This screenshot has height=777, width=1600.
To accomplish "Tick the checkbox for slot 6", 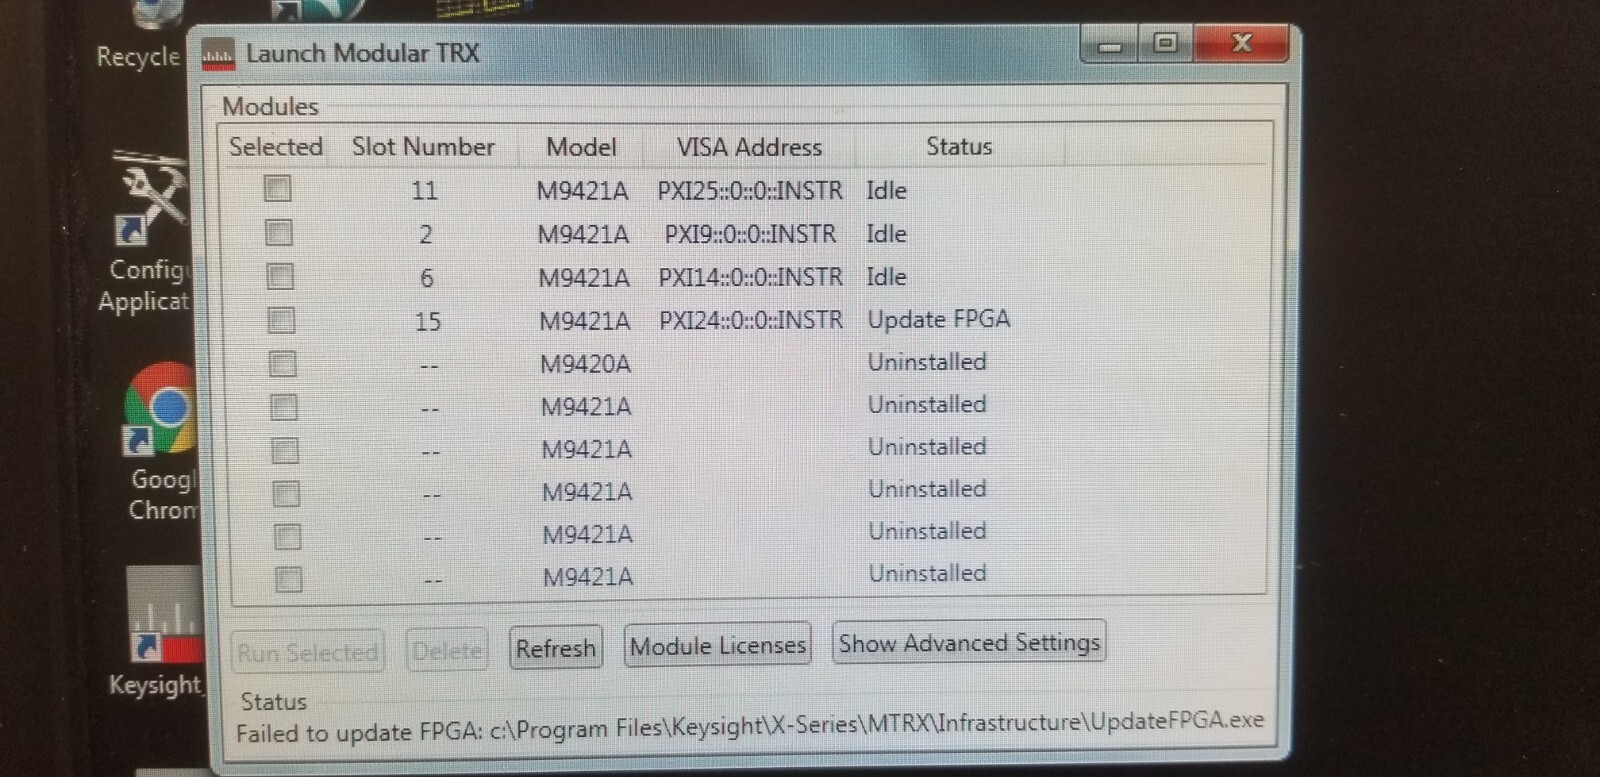I will click(280, 277).
